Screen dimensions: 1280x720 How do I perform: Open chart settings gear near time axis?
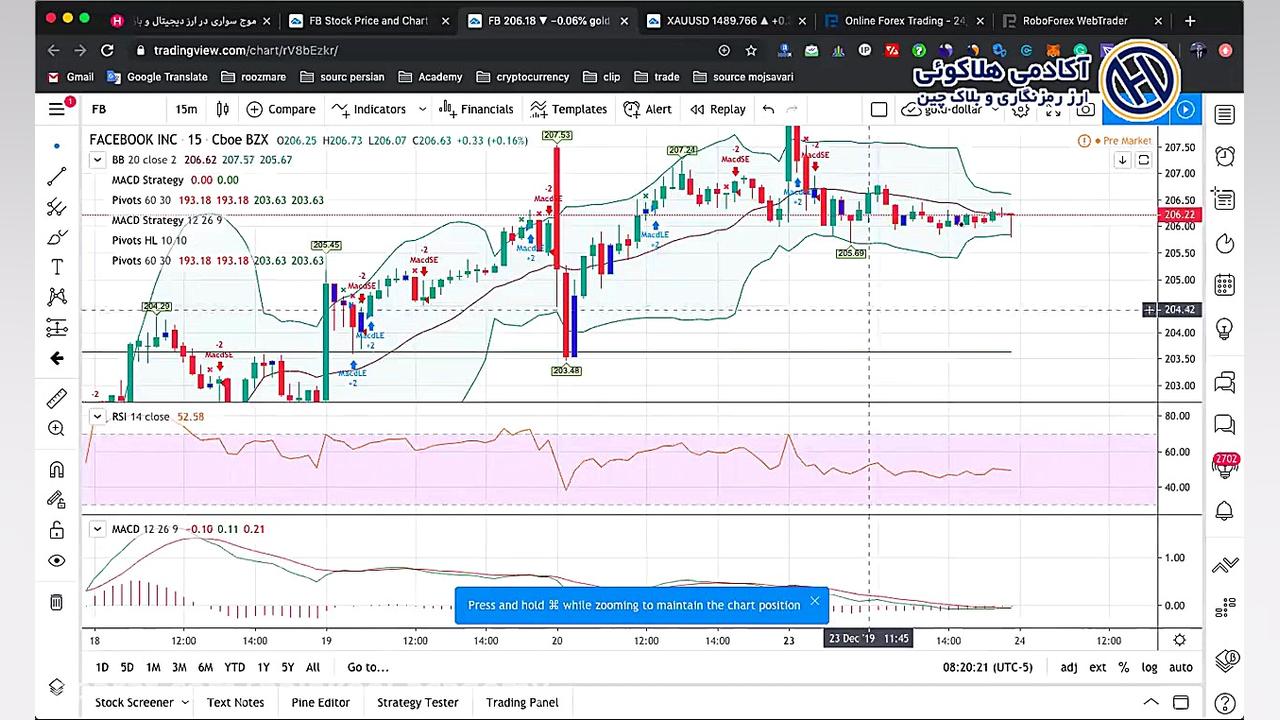pos(1180,640)
